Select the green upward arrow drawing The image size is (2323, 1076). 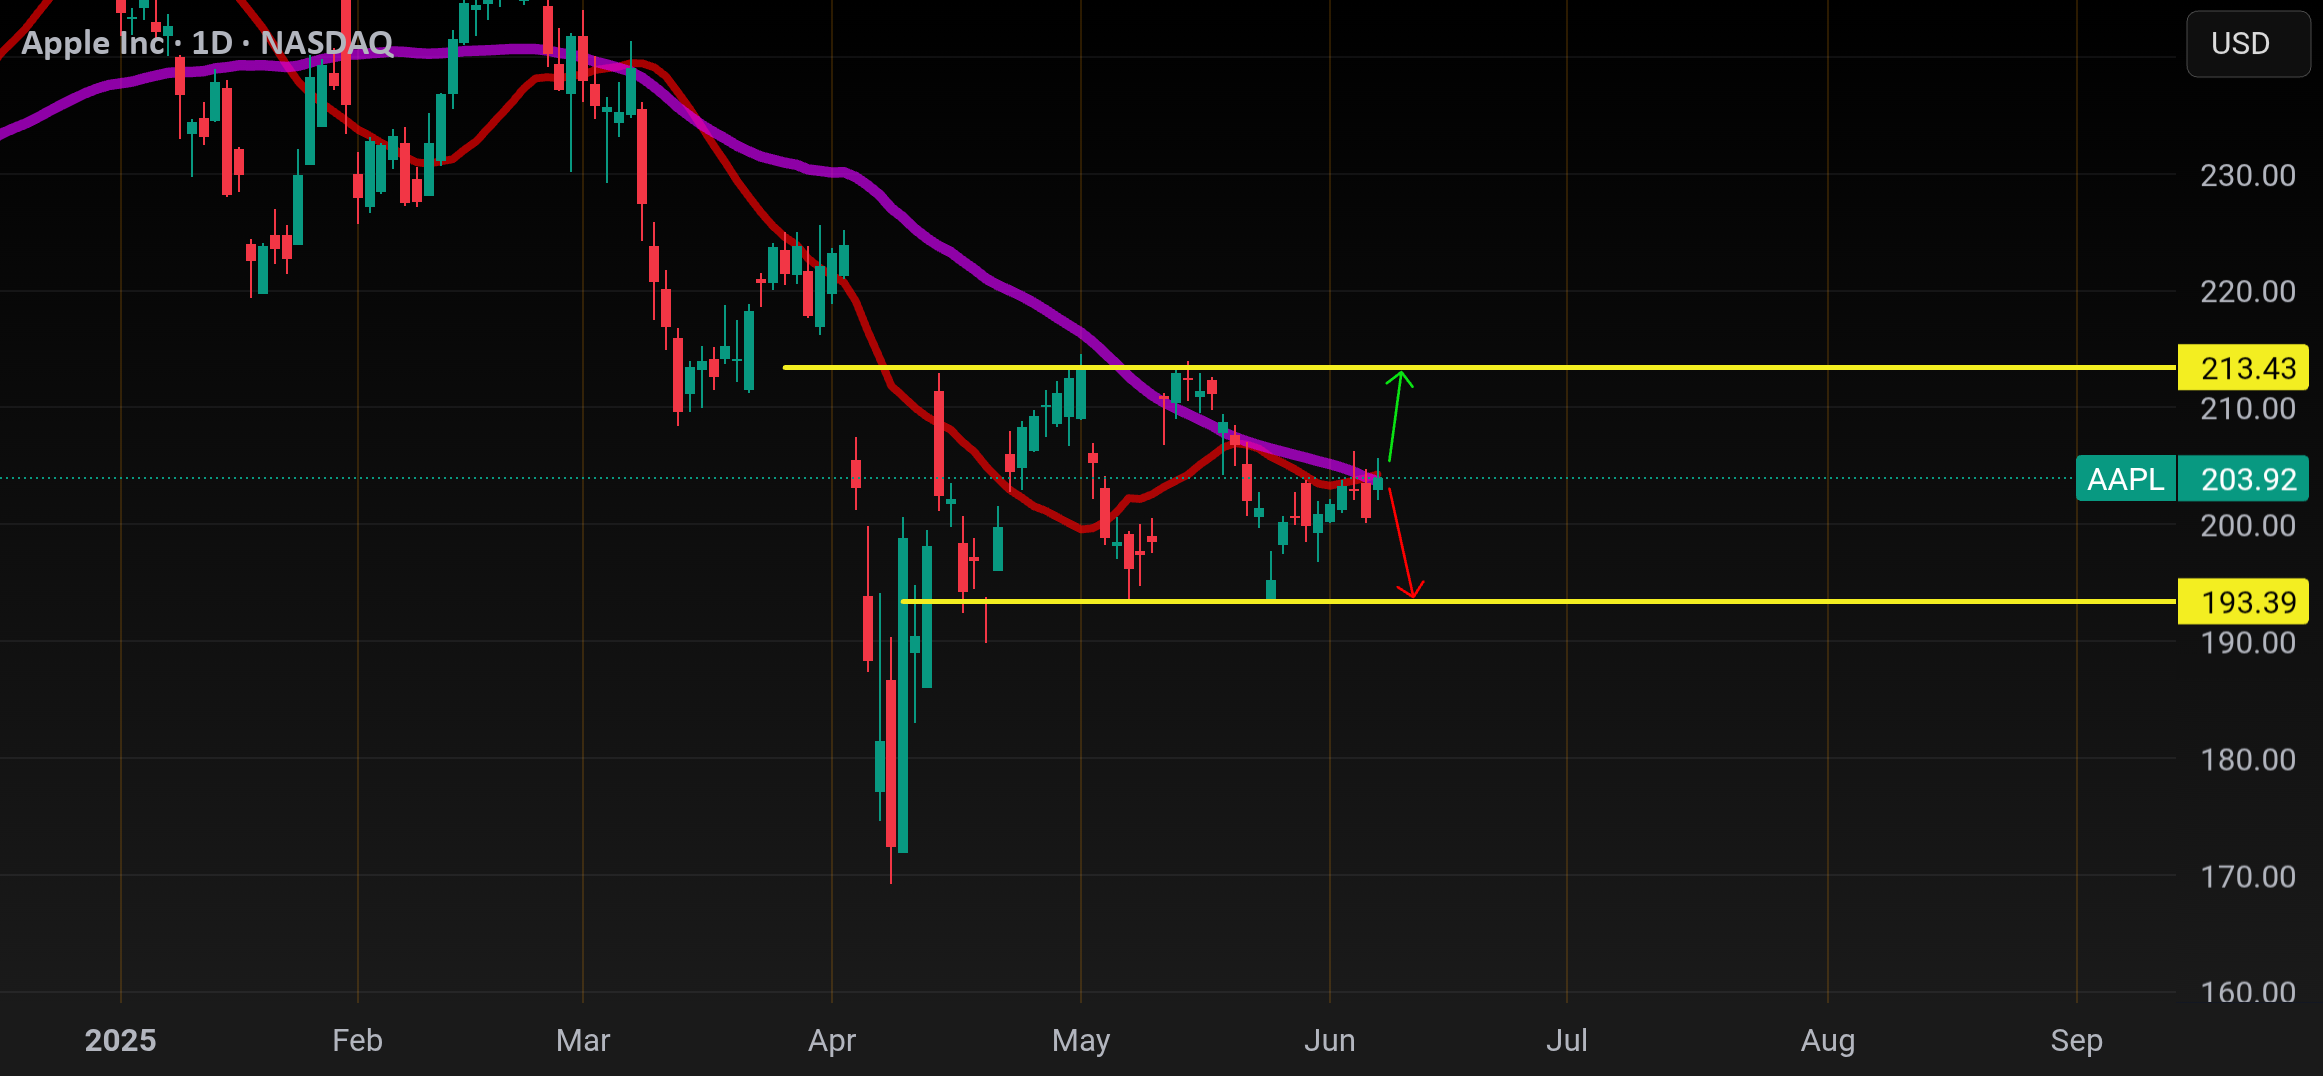point(1397,415)
